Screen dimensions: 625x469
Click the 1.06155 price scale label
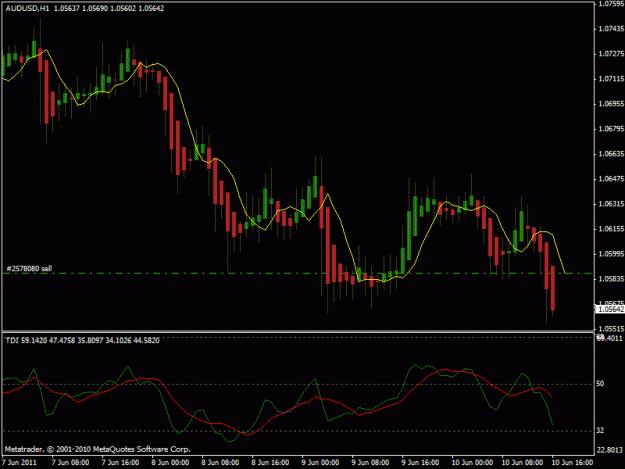point(611,229)
